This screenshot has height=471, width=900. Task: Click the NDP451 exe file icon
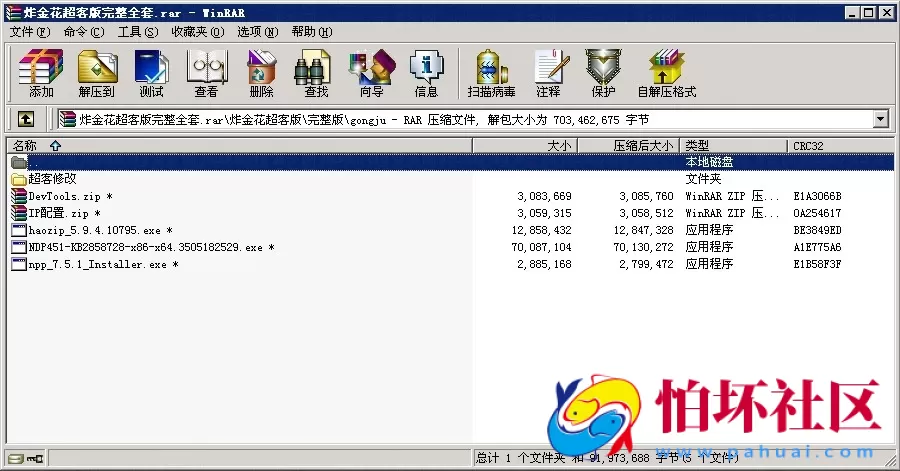[19, 247]
